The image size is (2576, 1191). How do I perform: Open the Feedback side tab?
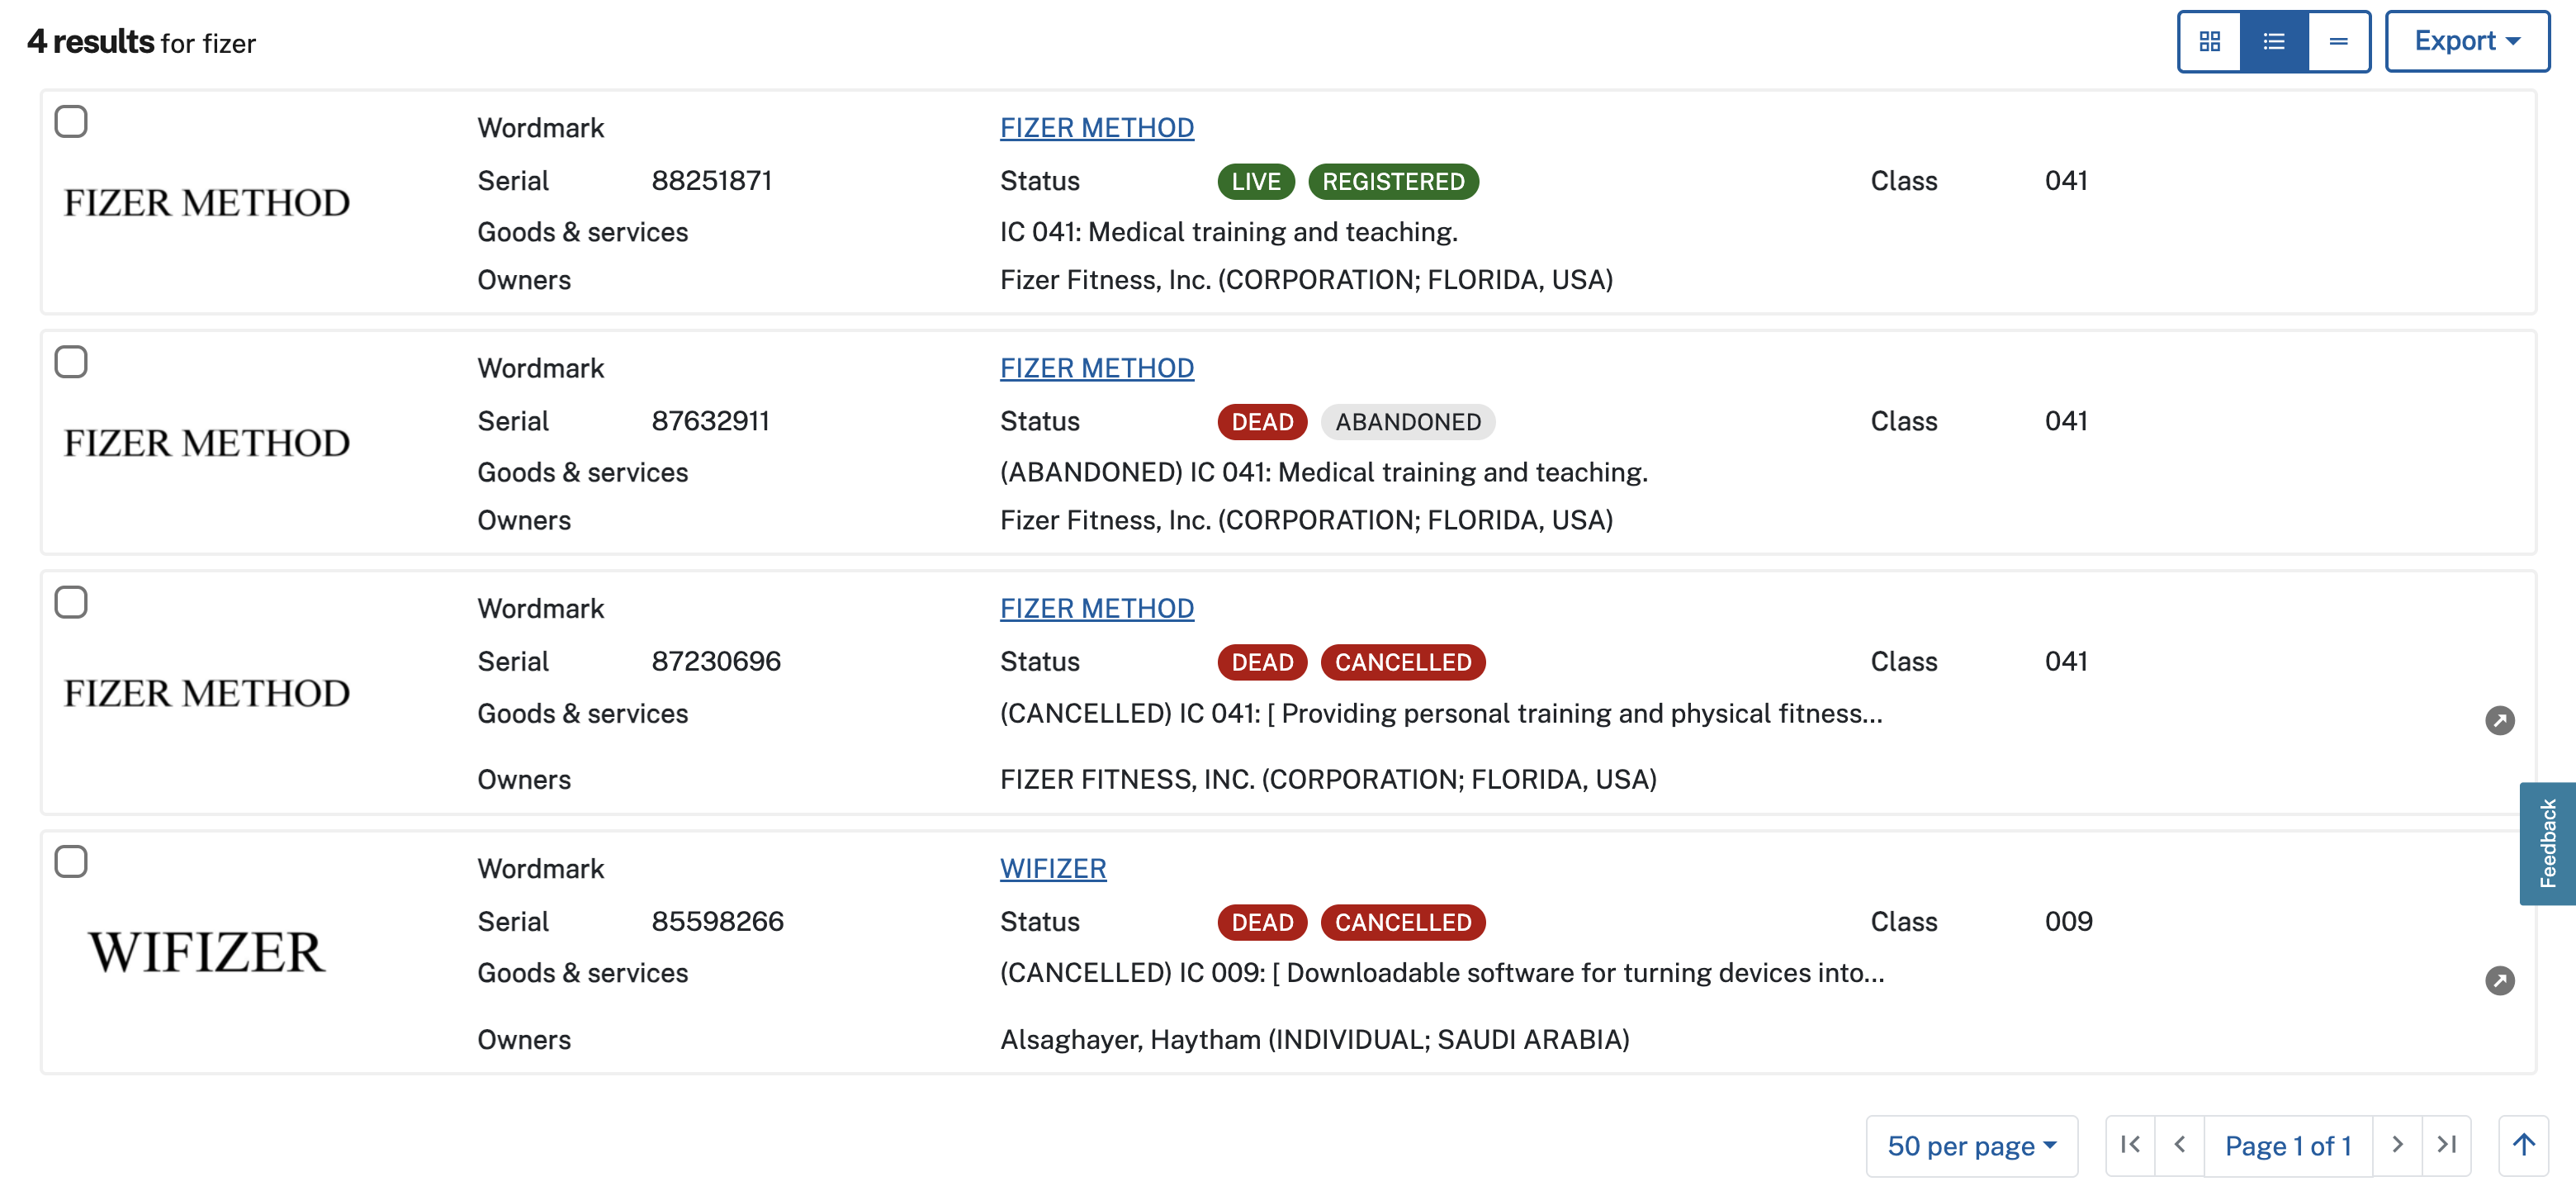click(2547, 843)
